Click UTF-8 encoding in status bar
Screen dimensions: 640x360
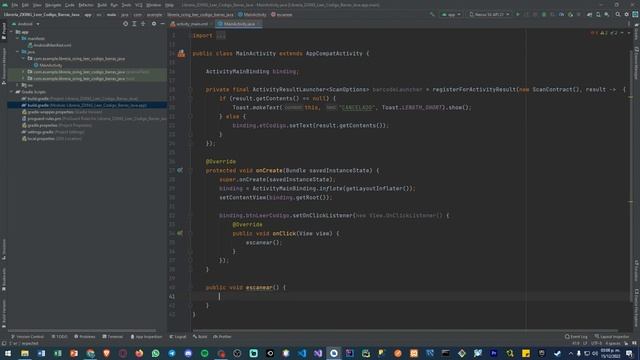596,344
